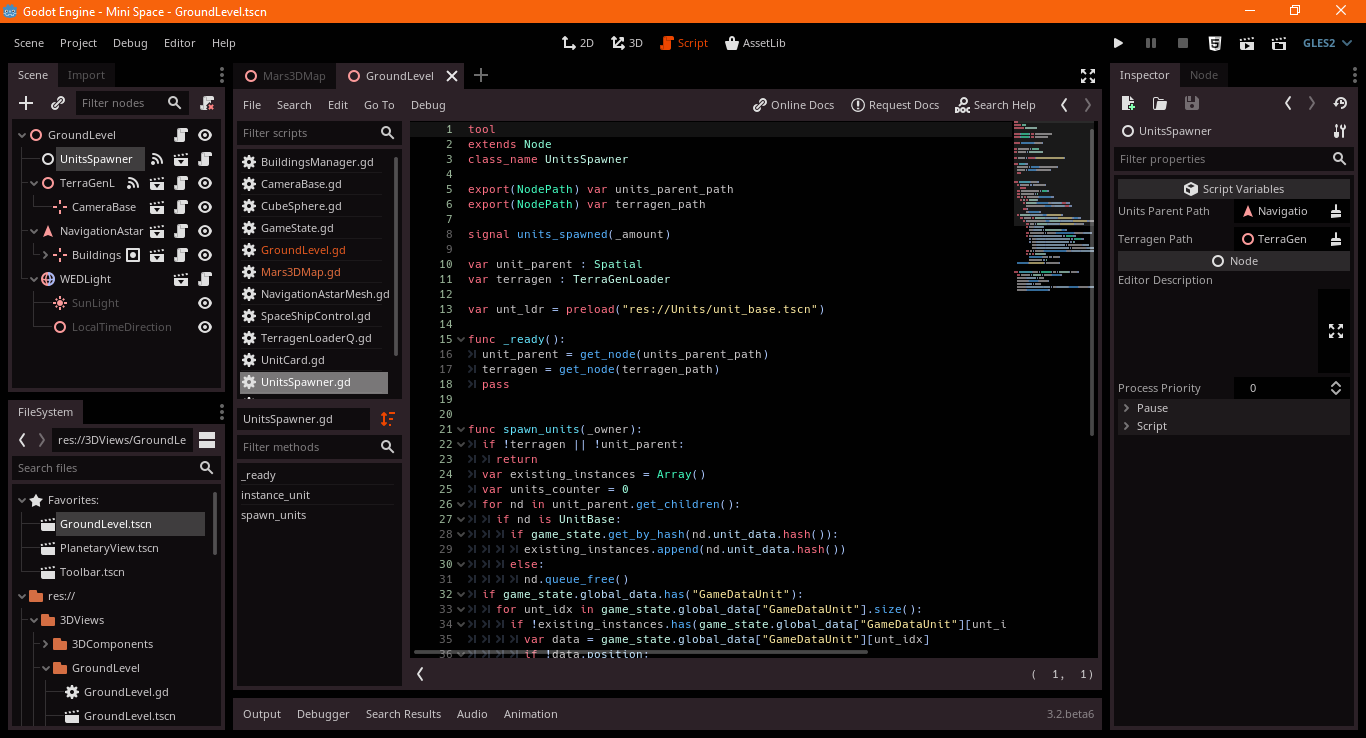This screenshot has width=1366, height=738.
Task: Toggle distraction free mode icon
Action: [x=1088, y=76]
